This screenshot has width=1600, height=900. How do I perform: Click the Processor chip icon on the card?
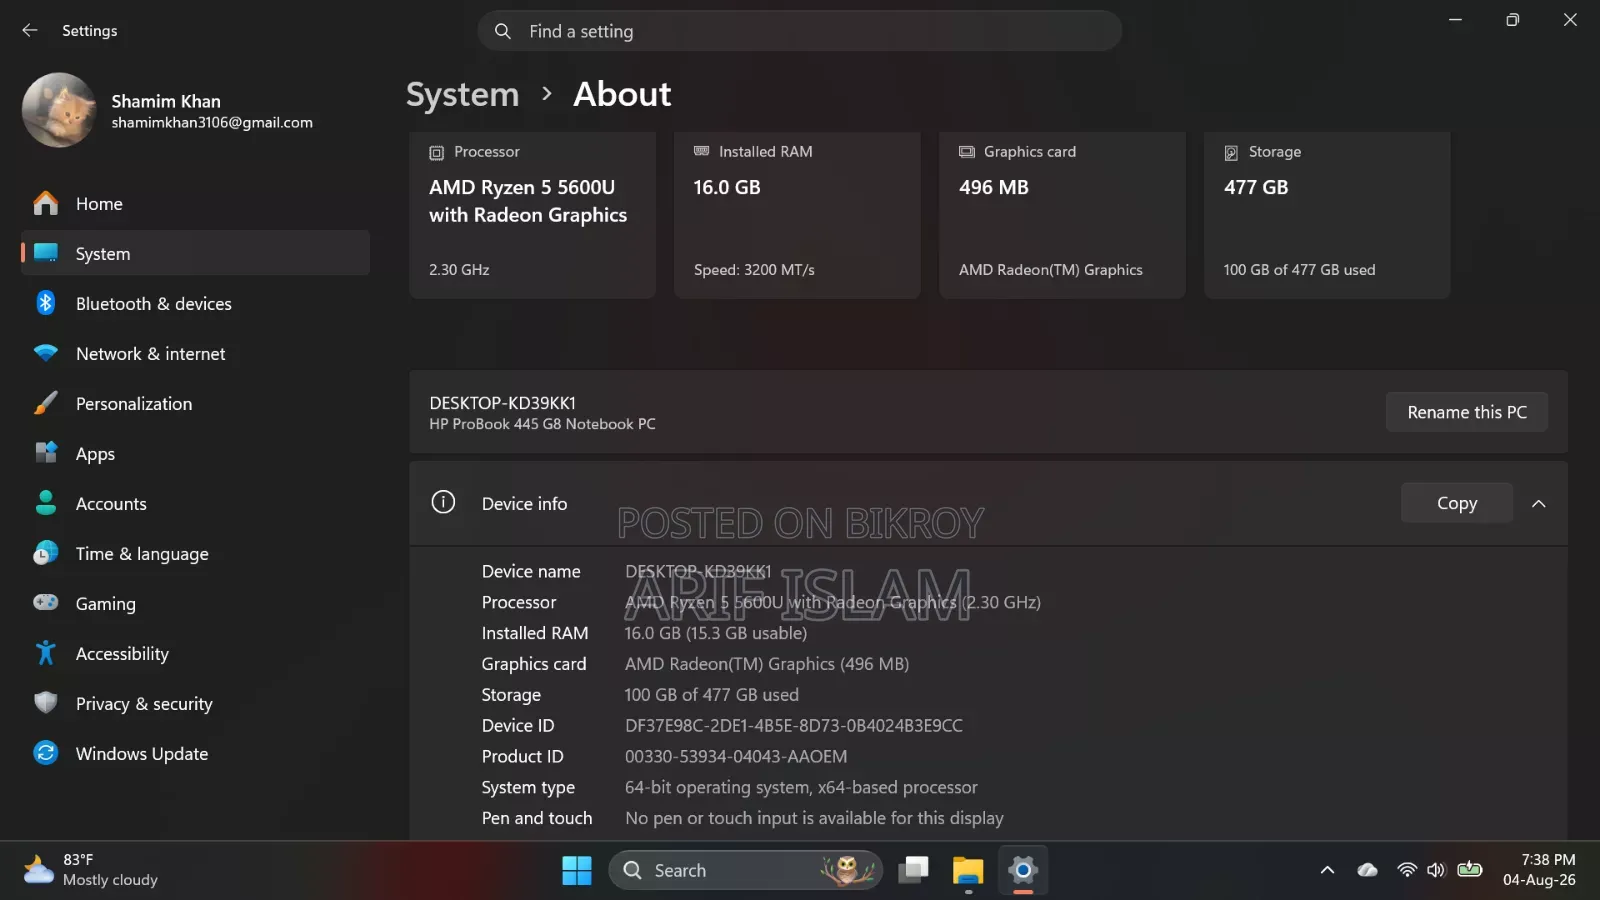pos(437,153)
